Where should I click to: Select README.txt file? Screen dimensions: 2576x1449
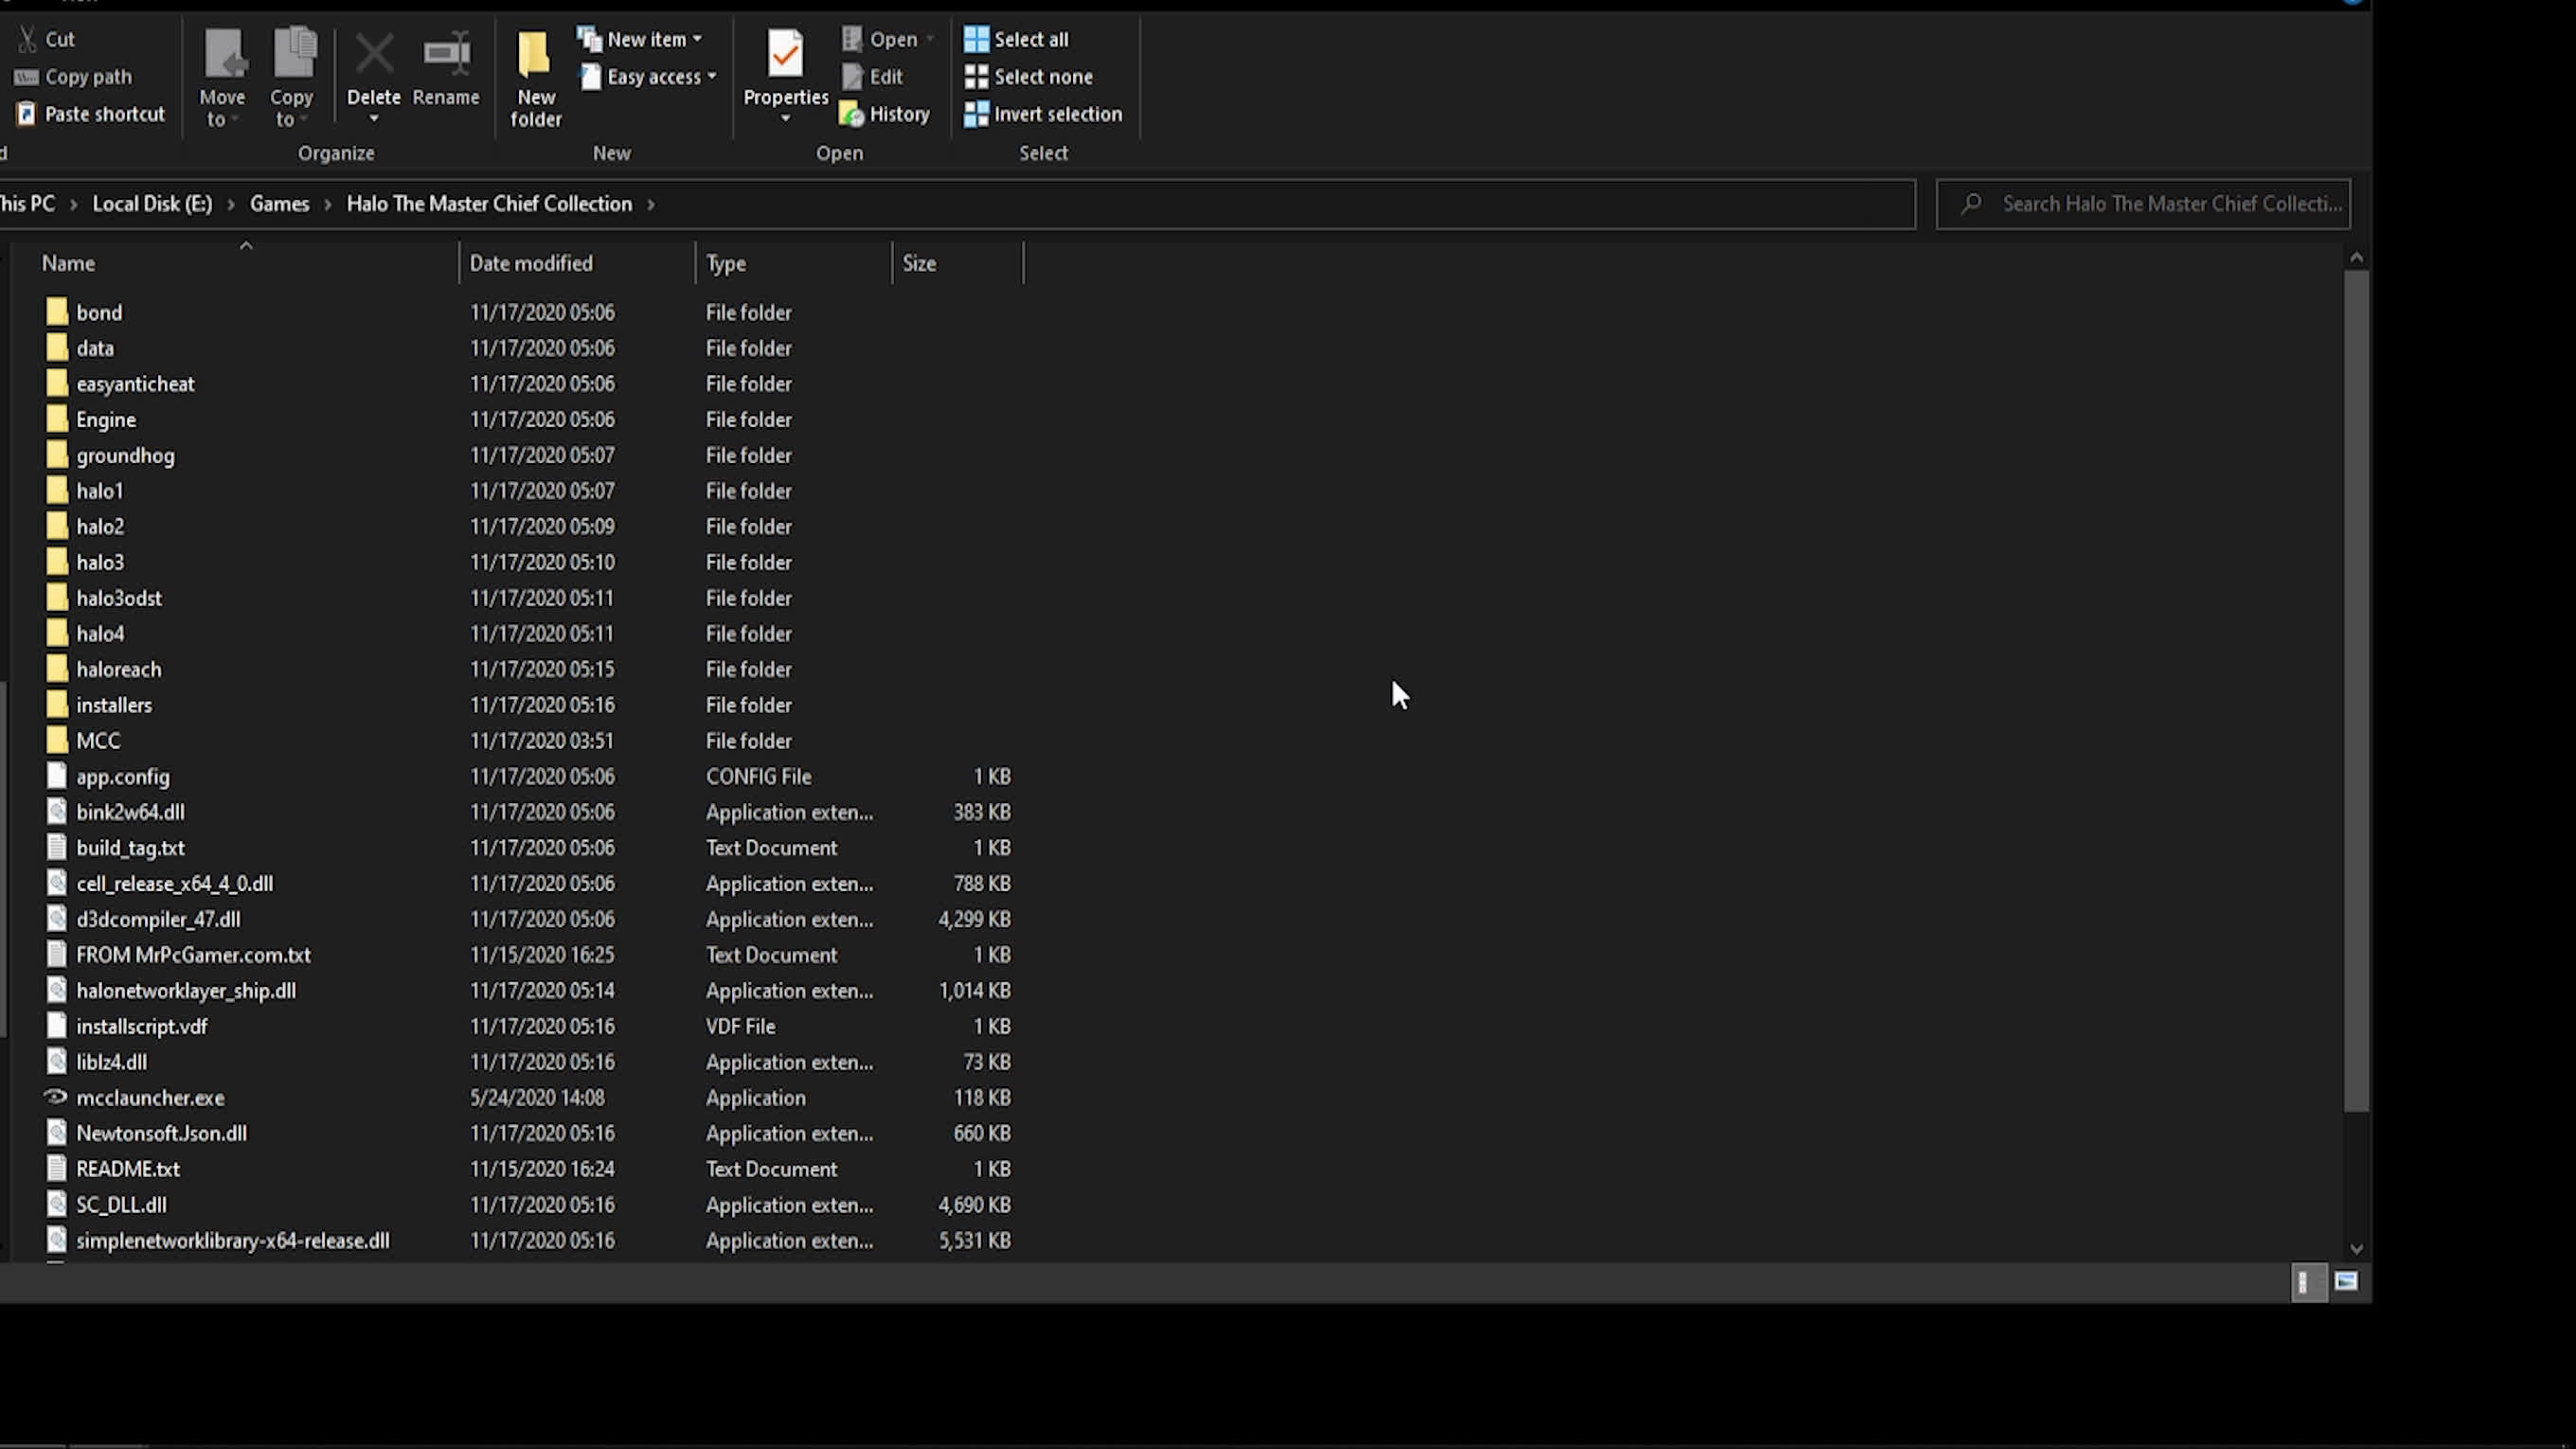(127, 1169)
